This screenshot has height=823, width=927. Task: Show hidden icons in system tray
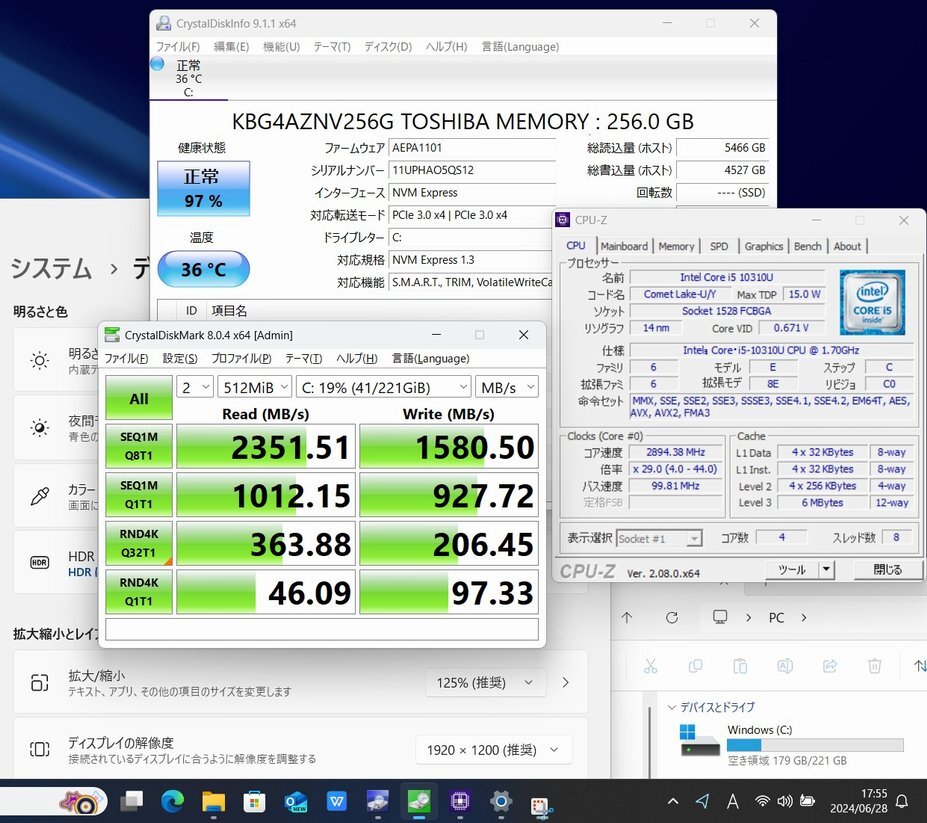(673, 802)
